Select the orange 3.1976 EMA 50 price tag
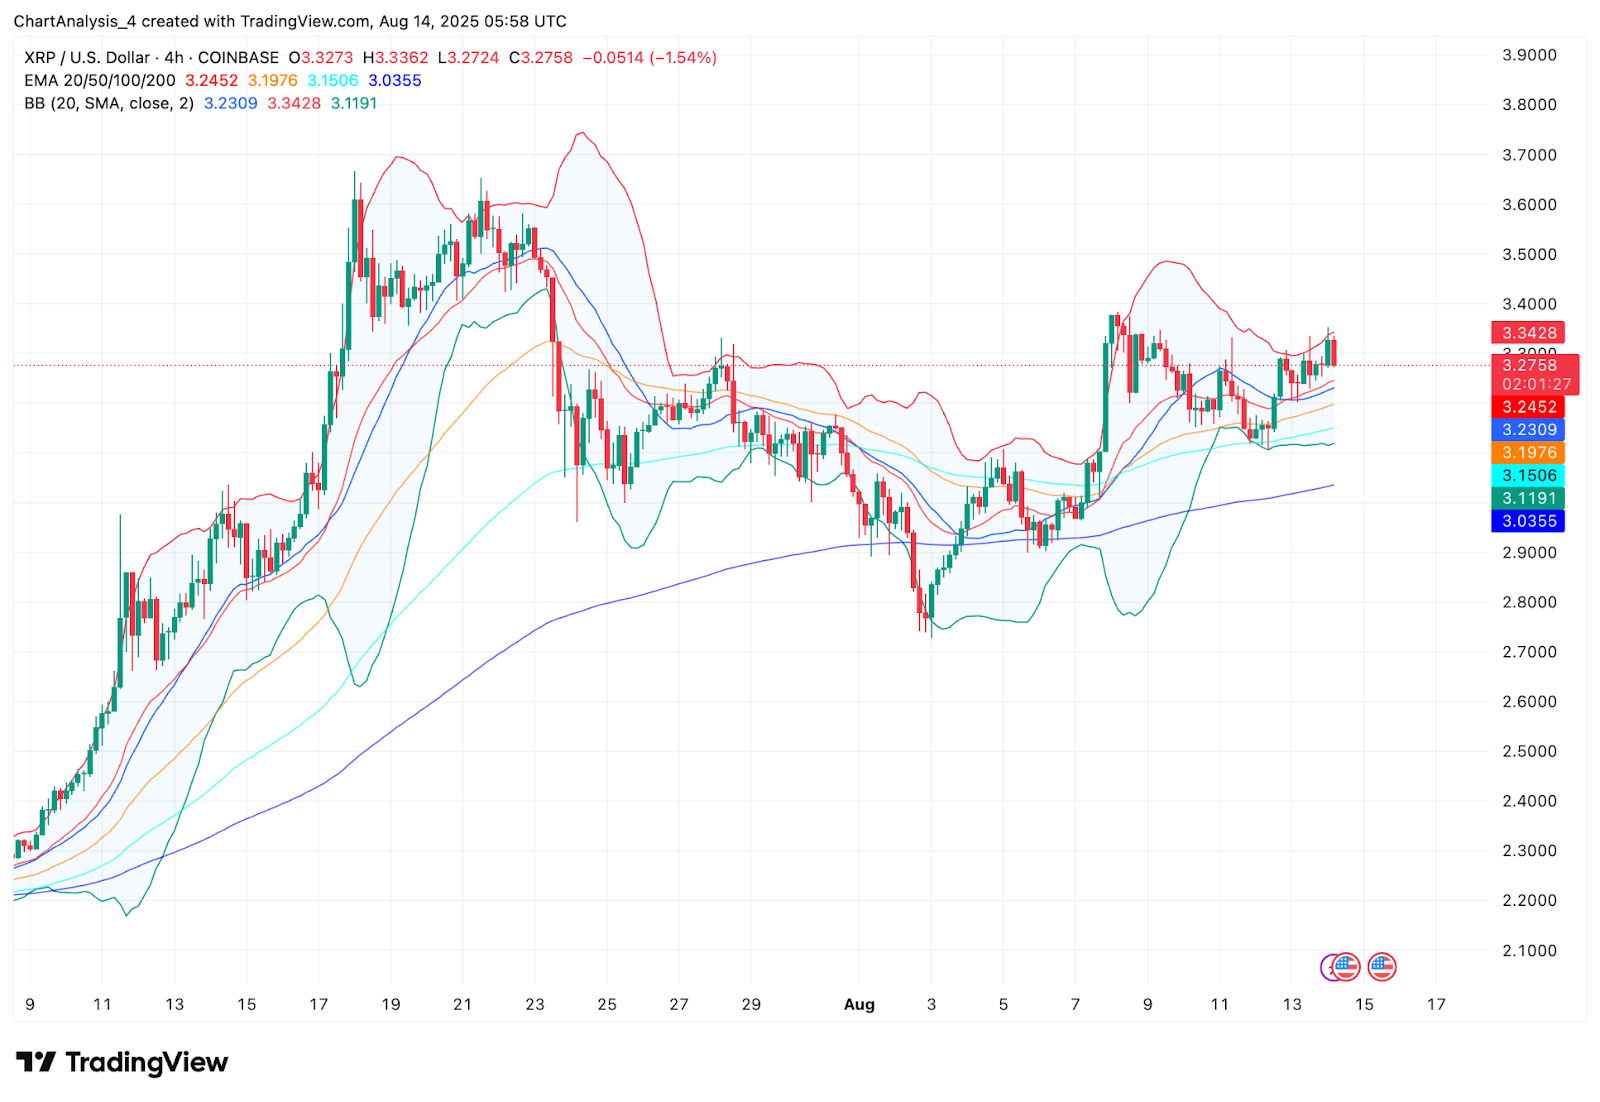Screen dimensions: 1600x1102 pos(1528,452)
